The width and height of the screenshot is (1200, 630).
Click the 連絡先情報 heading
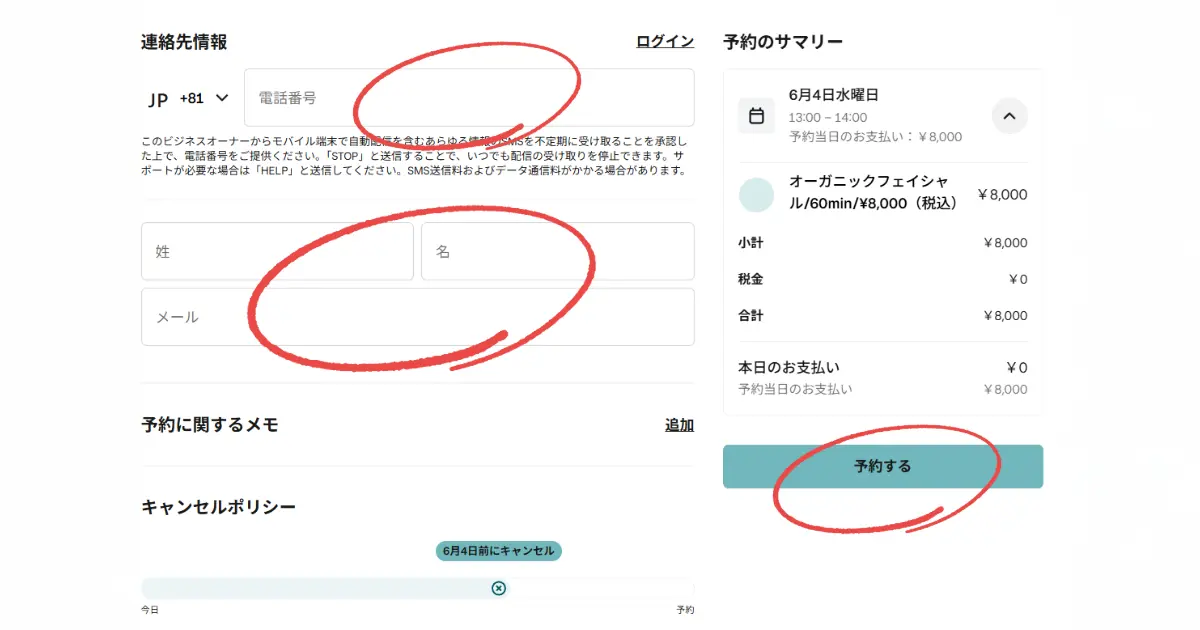(x=184, y=42)
